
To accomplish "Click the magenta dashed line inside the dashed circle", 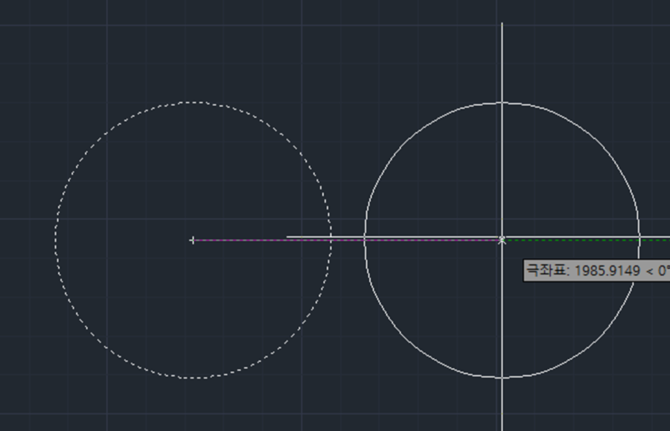I will click(x=261, y=240).
